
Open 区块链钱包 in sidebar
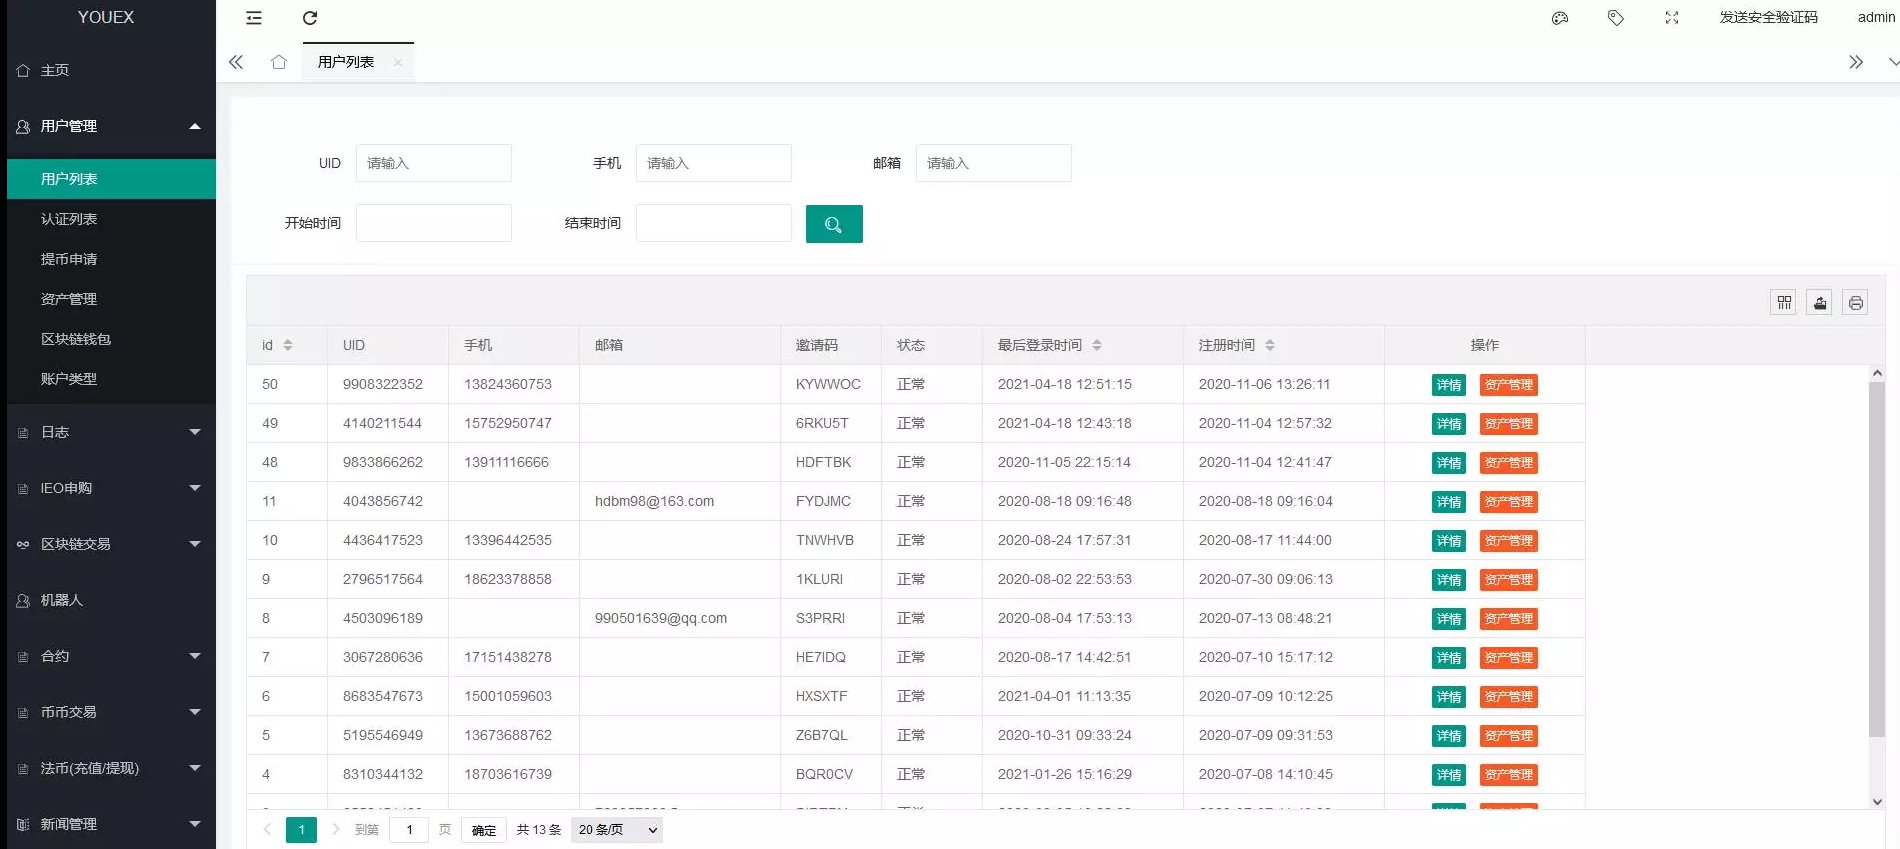(111, 339)
